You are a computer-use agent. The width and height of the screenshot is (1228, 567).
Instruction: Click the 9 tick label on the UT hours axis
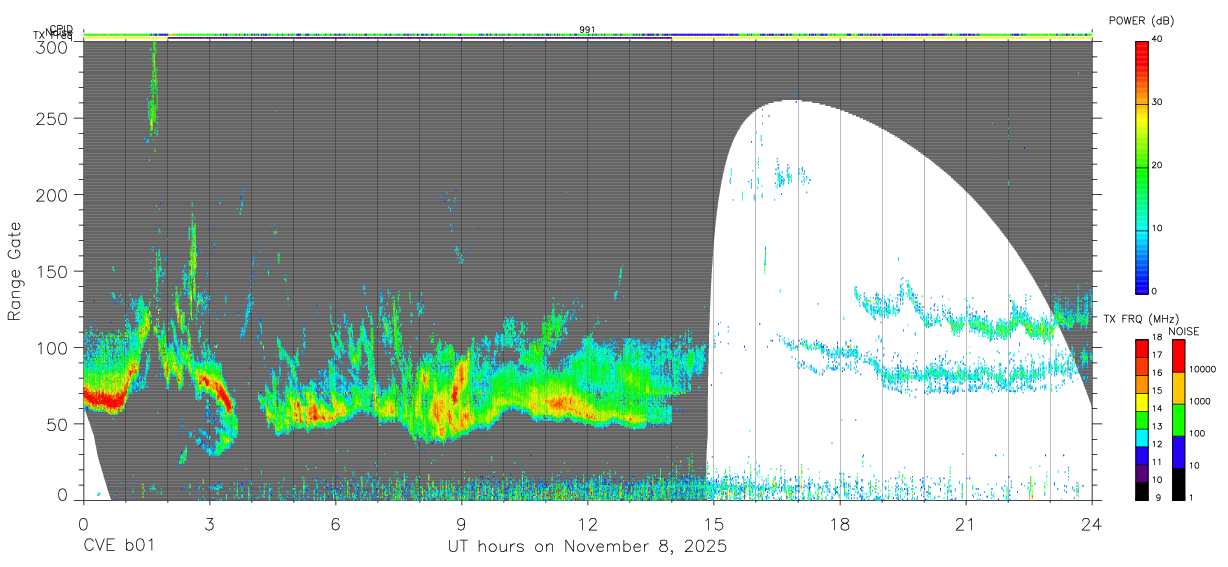[461, 524]
